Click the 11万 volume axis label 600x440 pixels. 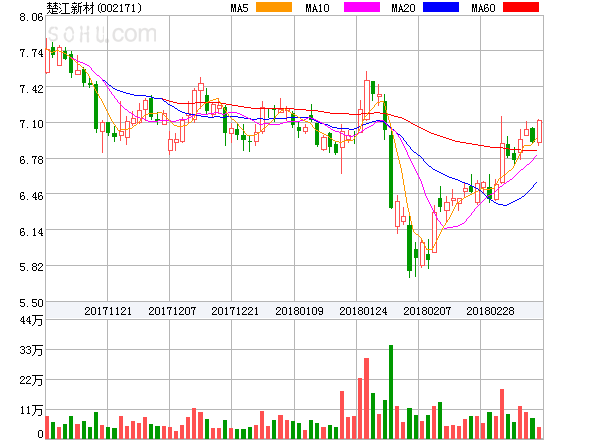point(31,411)
